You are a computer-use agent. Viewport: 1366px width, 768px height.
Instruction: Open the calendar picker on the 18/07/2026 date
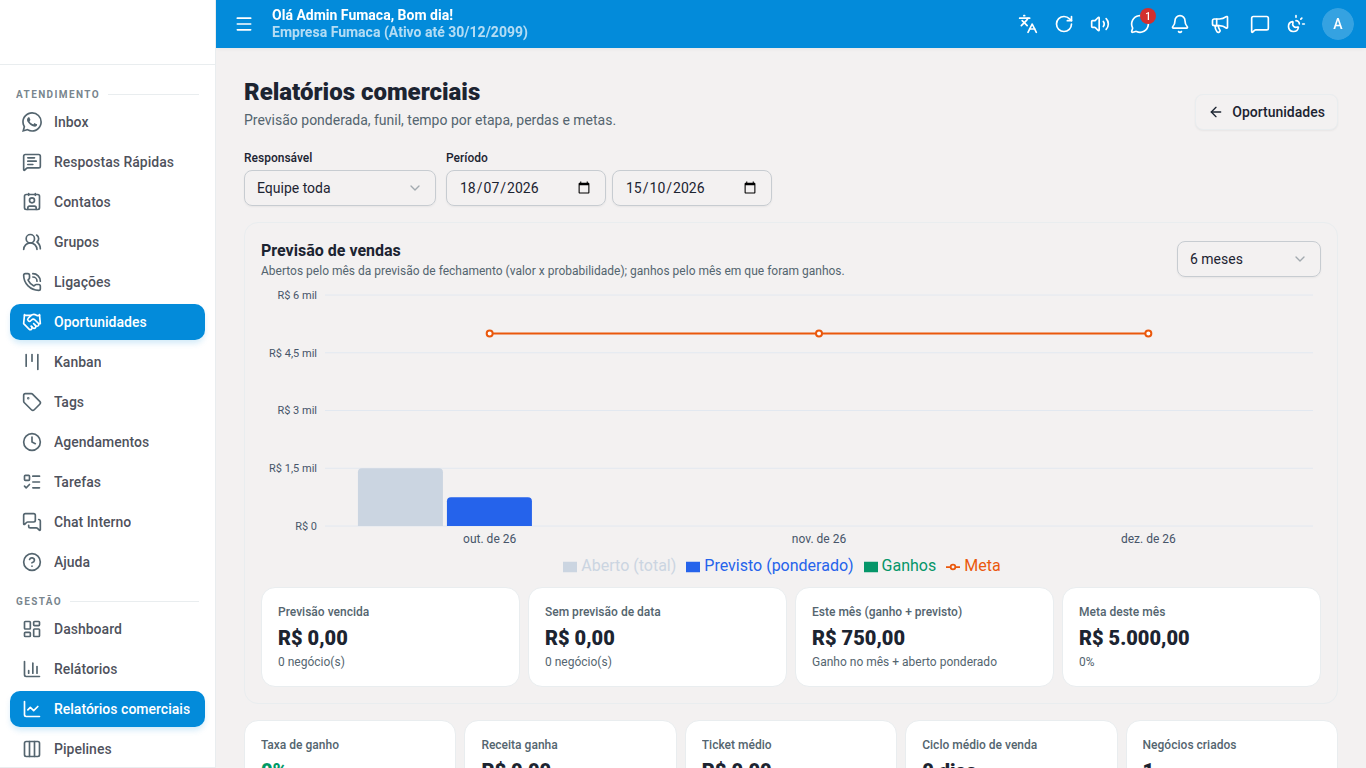point(584,188)
